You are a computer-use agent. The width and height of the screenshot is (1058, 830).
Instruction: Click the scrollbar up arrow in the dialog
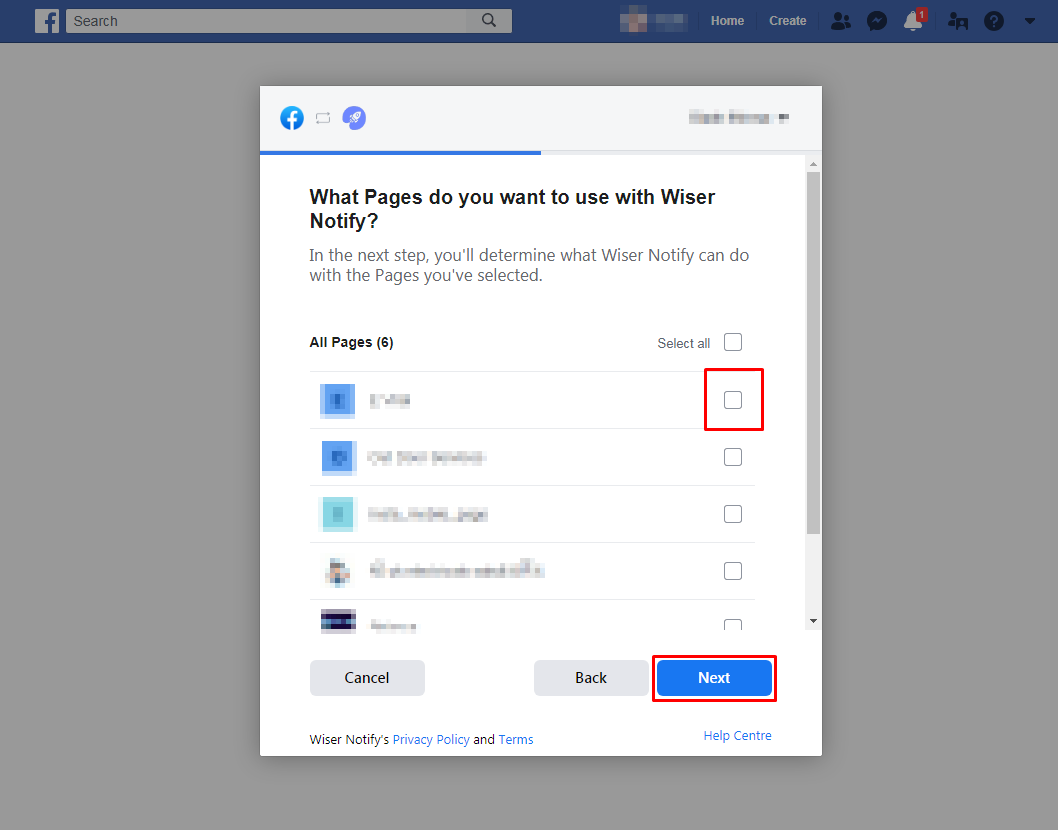[x=814, y=164]
